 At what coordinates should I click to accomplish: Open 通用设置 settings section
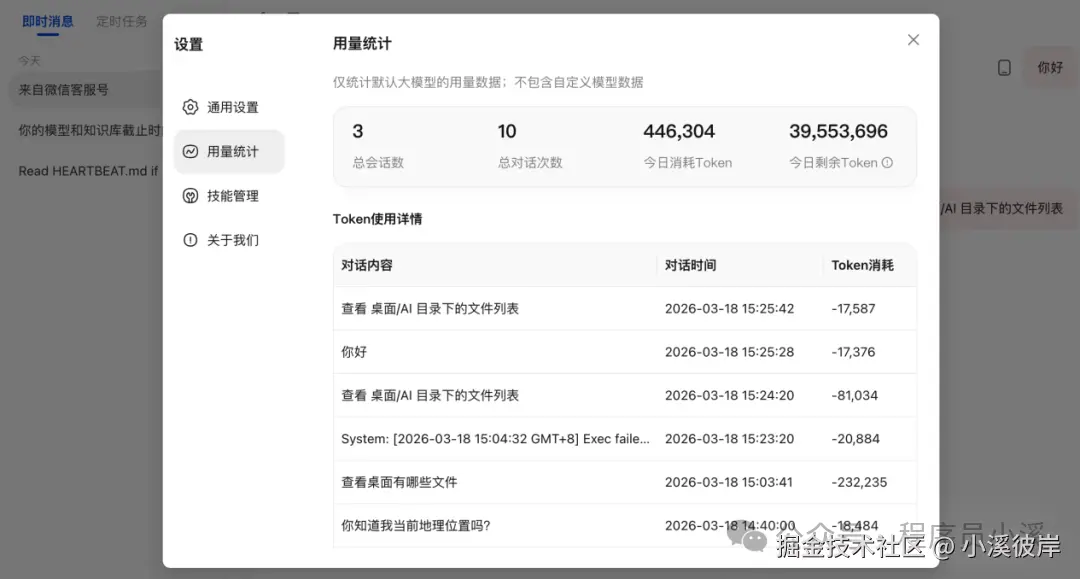[229, 107]
